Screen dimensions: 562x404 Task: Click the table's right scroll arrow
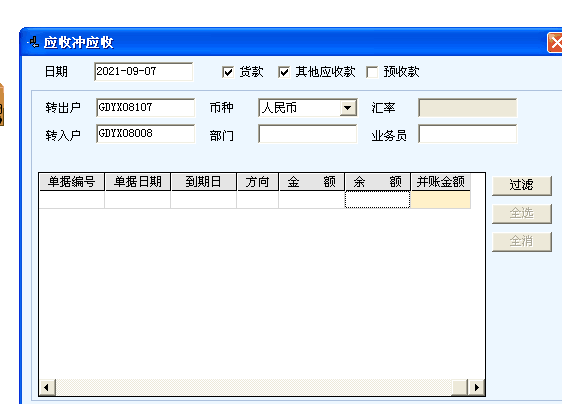[x=476, y=387]
